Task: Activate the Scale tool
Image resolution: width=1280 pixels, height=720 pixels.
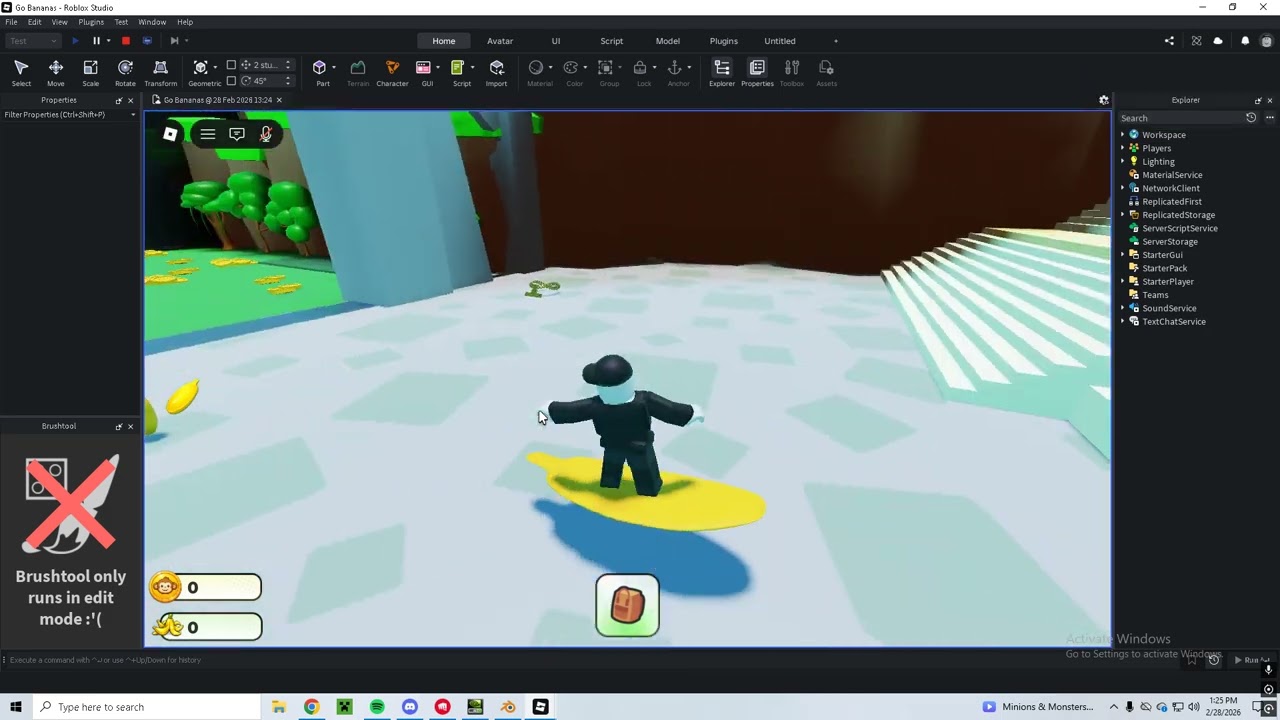Action: [x=90, y=72]
